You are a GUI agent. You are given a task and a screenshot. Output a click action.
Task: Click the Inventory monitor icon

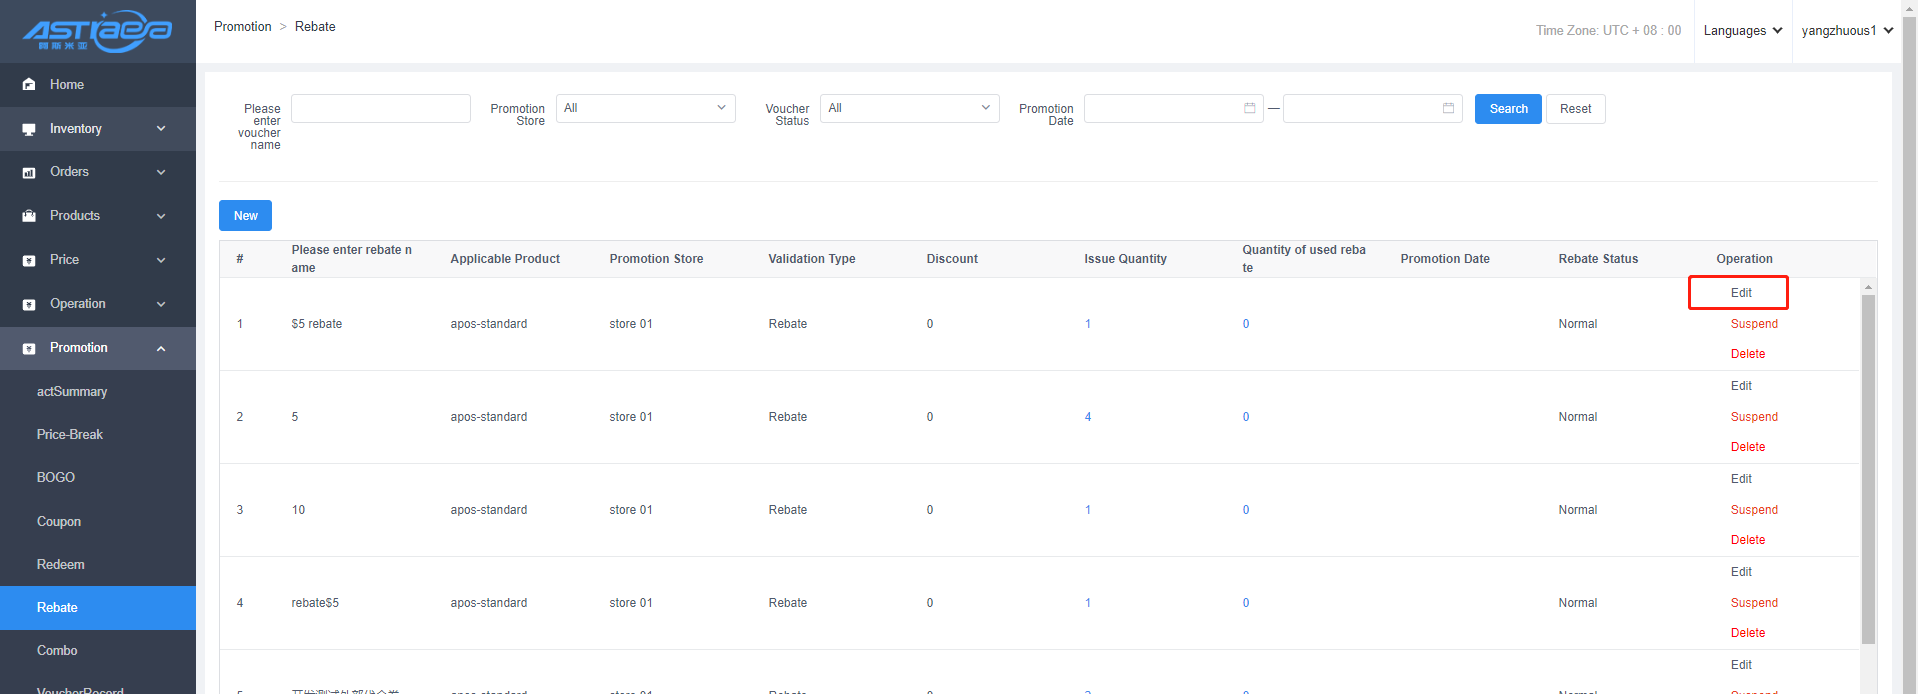(x=29, y=129)
